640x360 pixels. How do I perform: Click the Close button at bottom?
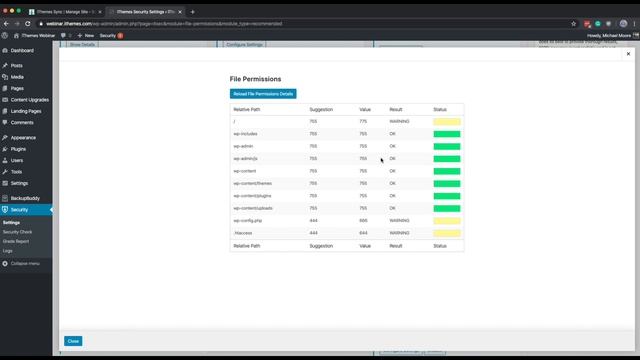click(x=73, y=341)
